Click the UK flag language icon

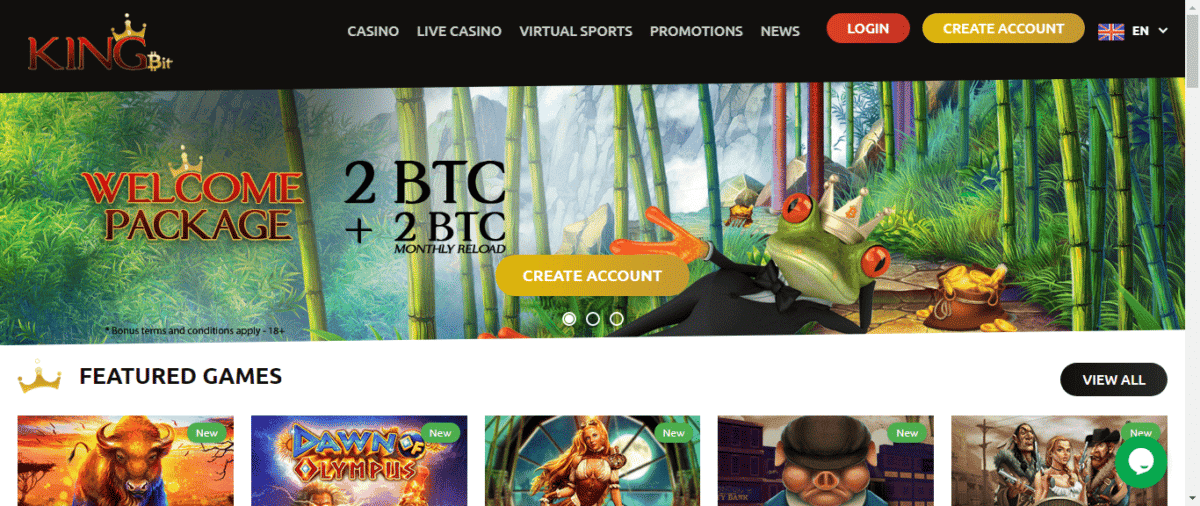coord(1111,31)
